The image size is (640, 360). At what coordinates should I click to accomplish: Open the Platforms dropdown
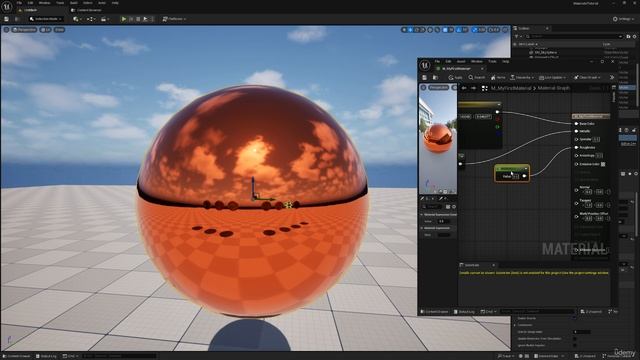click(x=174, y=19)
